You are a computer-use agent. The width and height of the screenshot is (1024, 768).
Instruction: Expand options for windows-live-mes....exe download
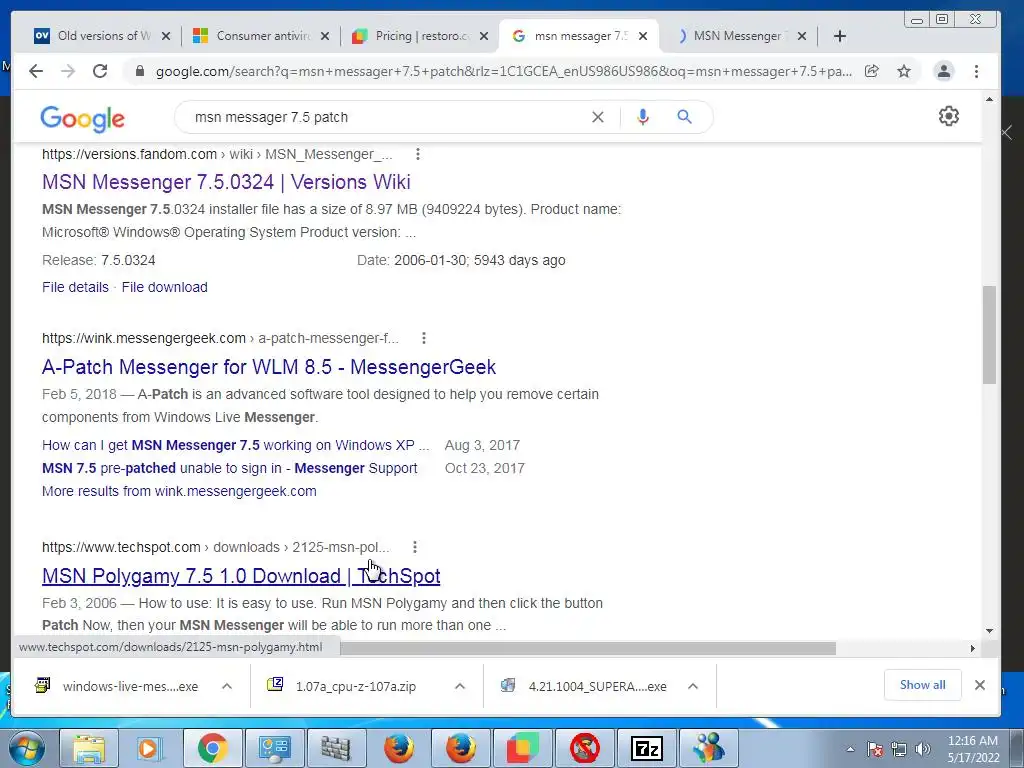click(227, 686)
